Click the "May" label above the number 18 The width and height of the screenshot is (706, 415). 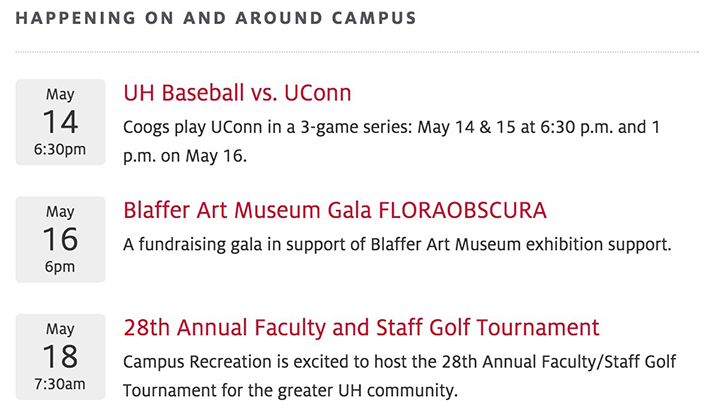pyautogui.click(x=60, y=329)
